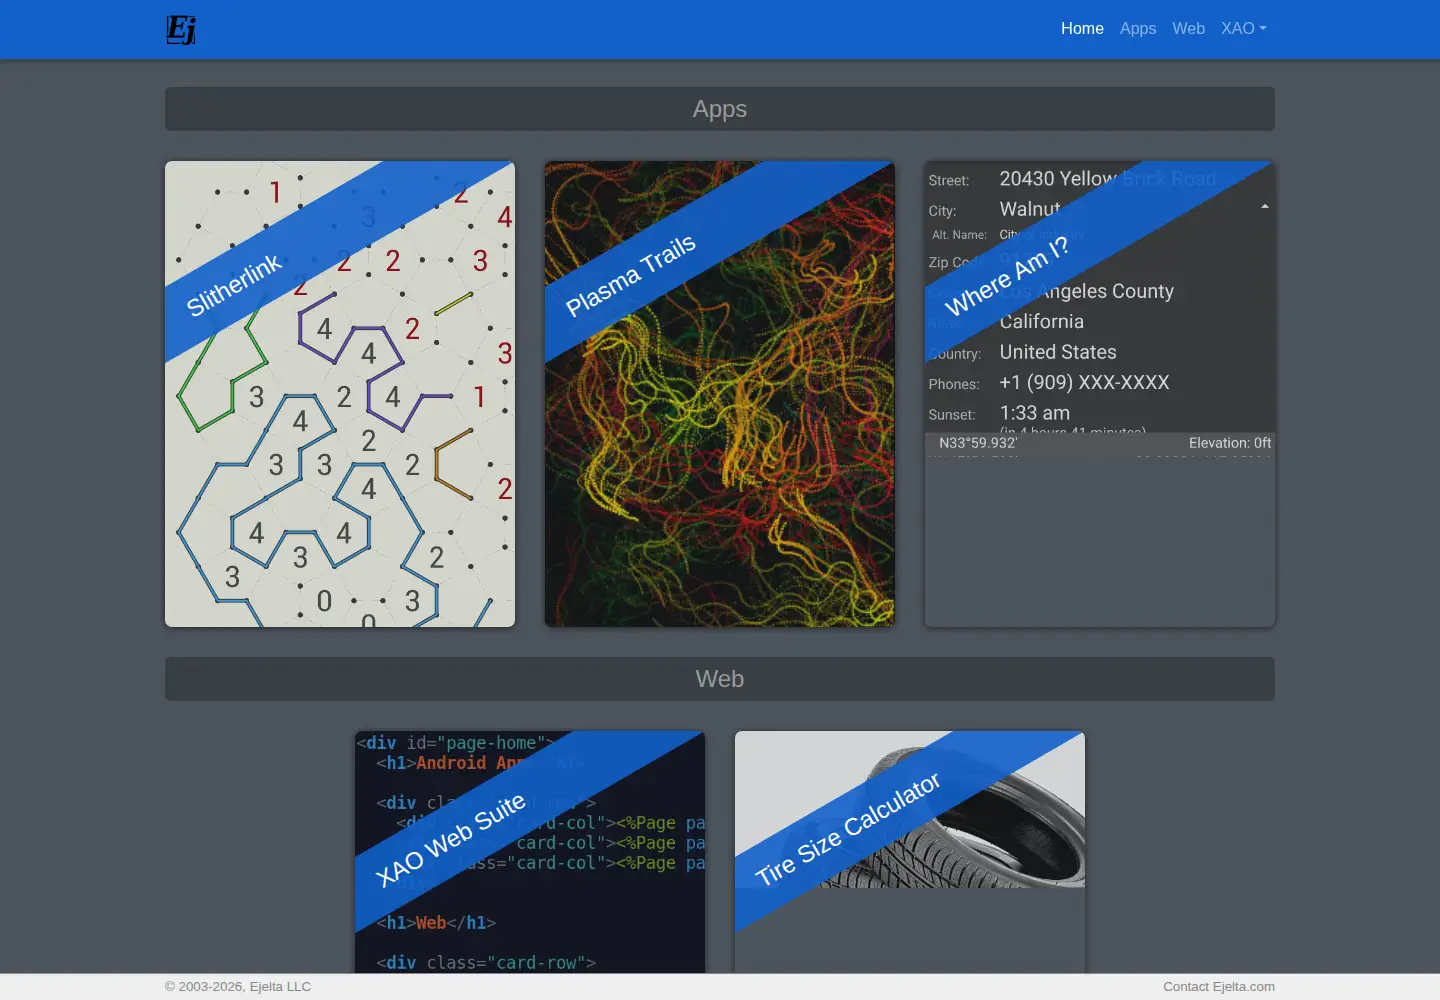Image resolution: width=1440 pixels, height=1000 pixels.
Task: Click the Ej logo in the navbar
Action: tap(181, 29)
